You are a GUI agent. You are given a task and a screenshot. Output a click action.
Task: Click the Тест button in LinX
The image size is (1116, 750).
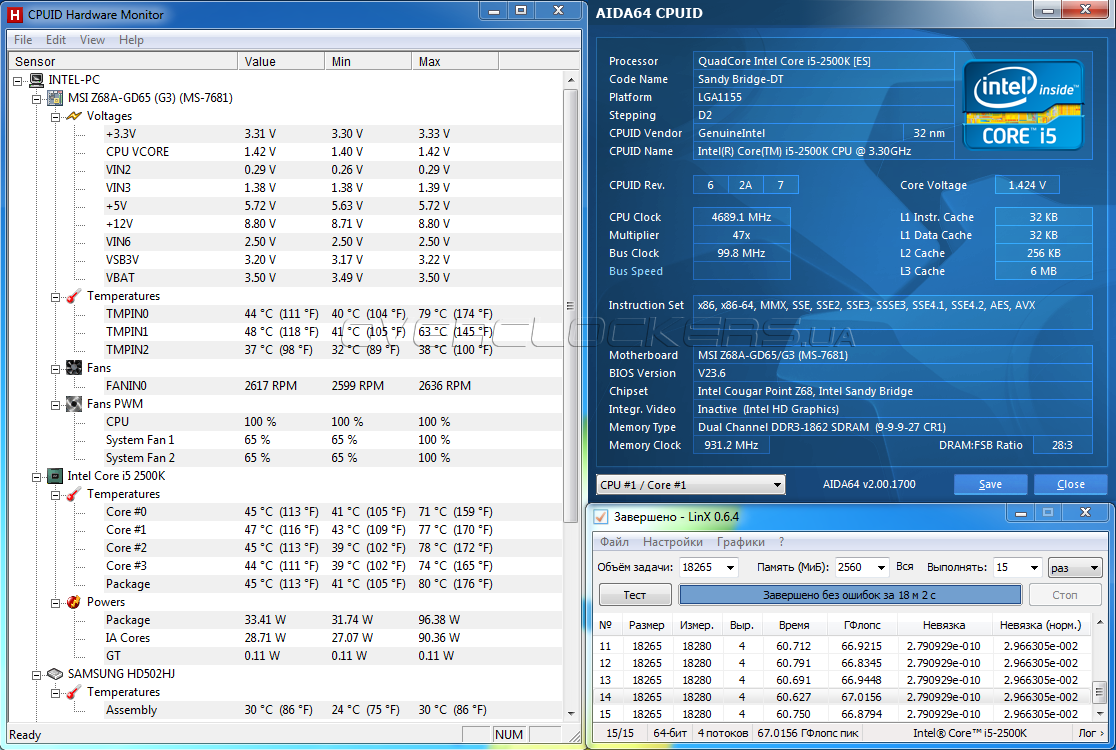pyautogui.click(x=635, y=595)
